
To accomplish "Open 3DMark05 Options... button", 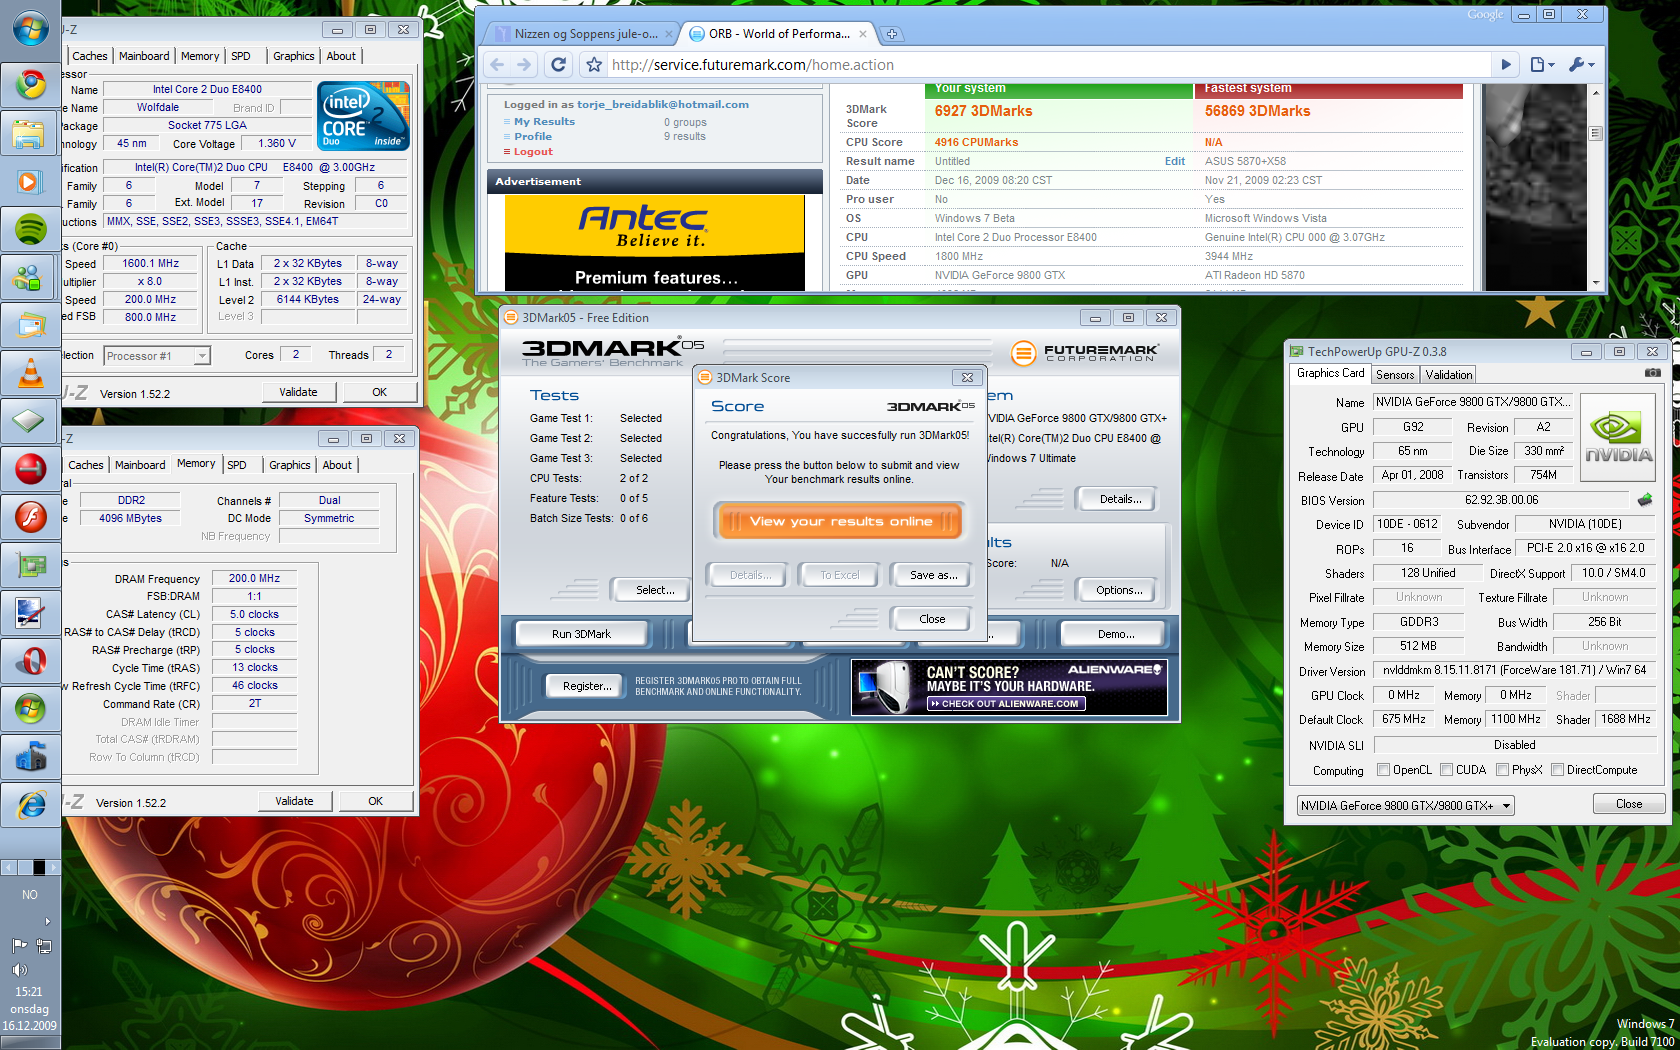I will [1119, 590].
